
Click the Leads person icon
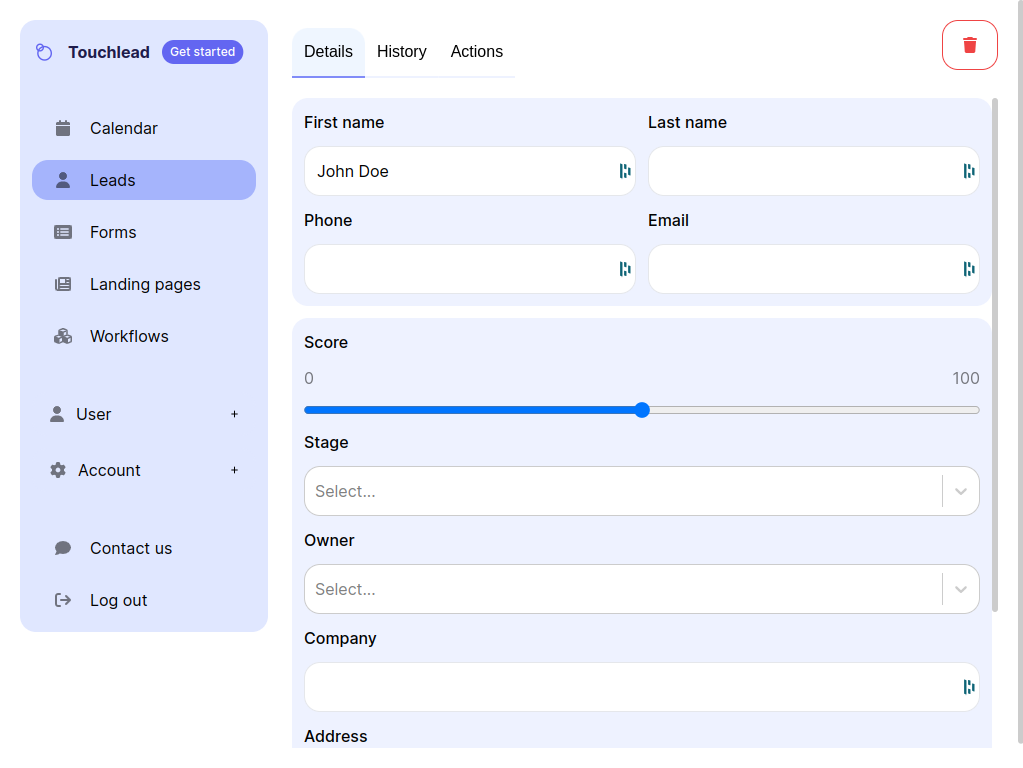pos(63,180)
